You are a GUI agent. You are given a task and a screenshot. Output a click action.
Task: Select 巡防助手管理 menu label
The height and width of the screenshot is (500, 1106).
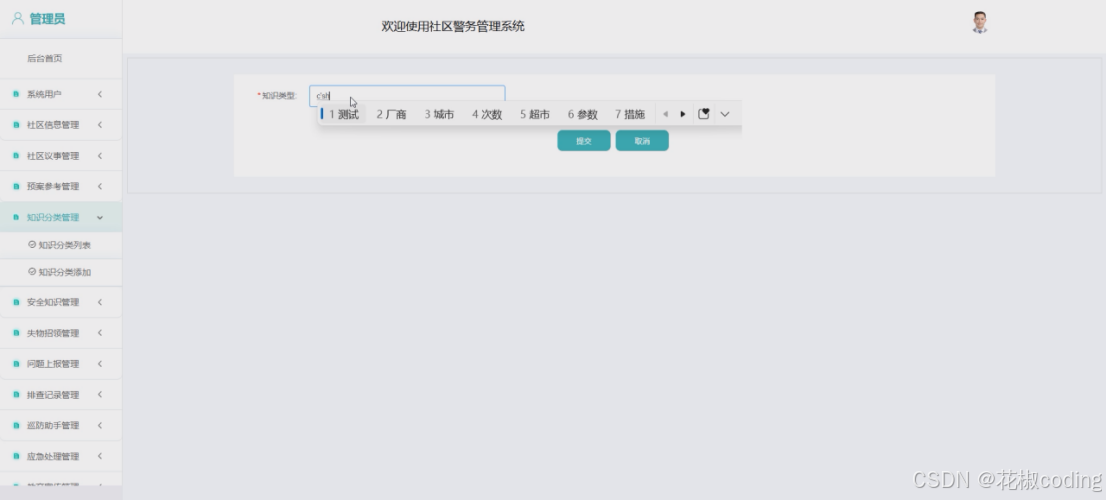pos(53,425)
